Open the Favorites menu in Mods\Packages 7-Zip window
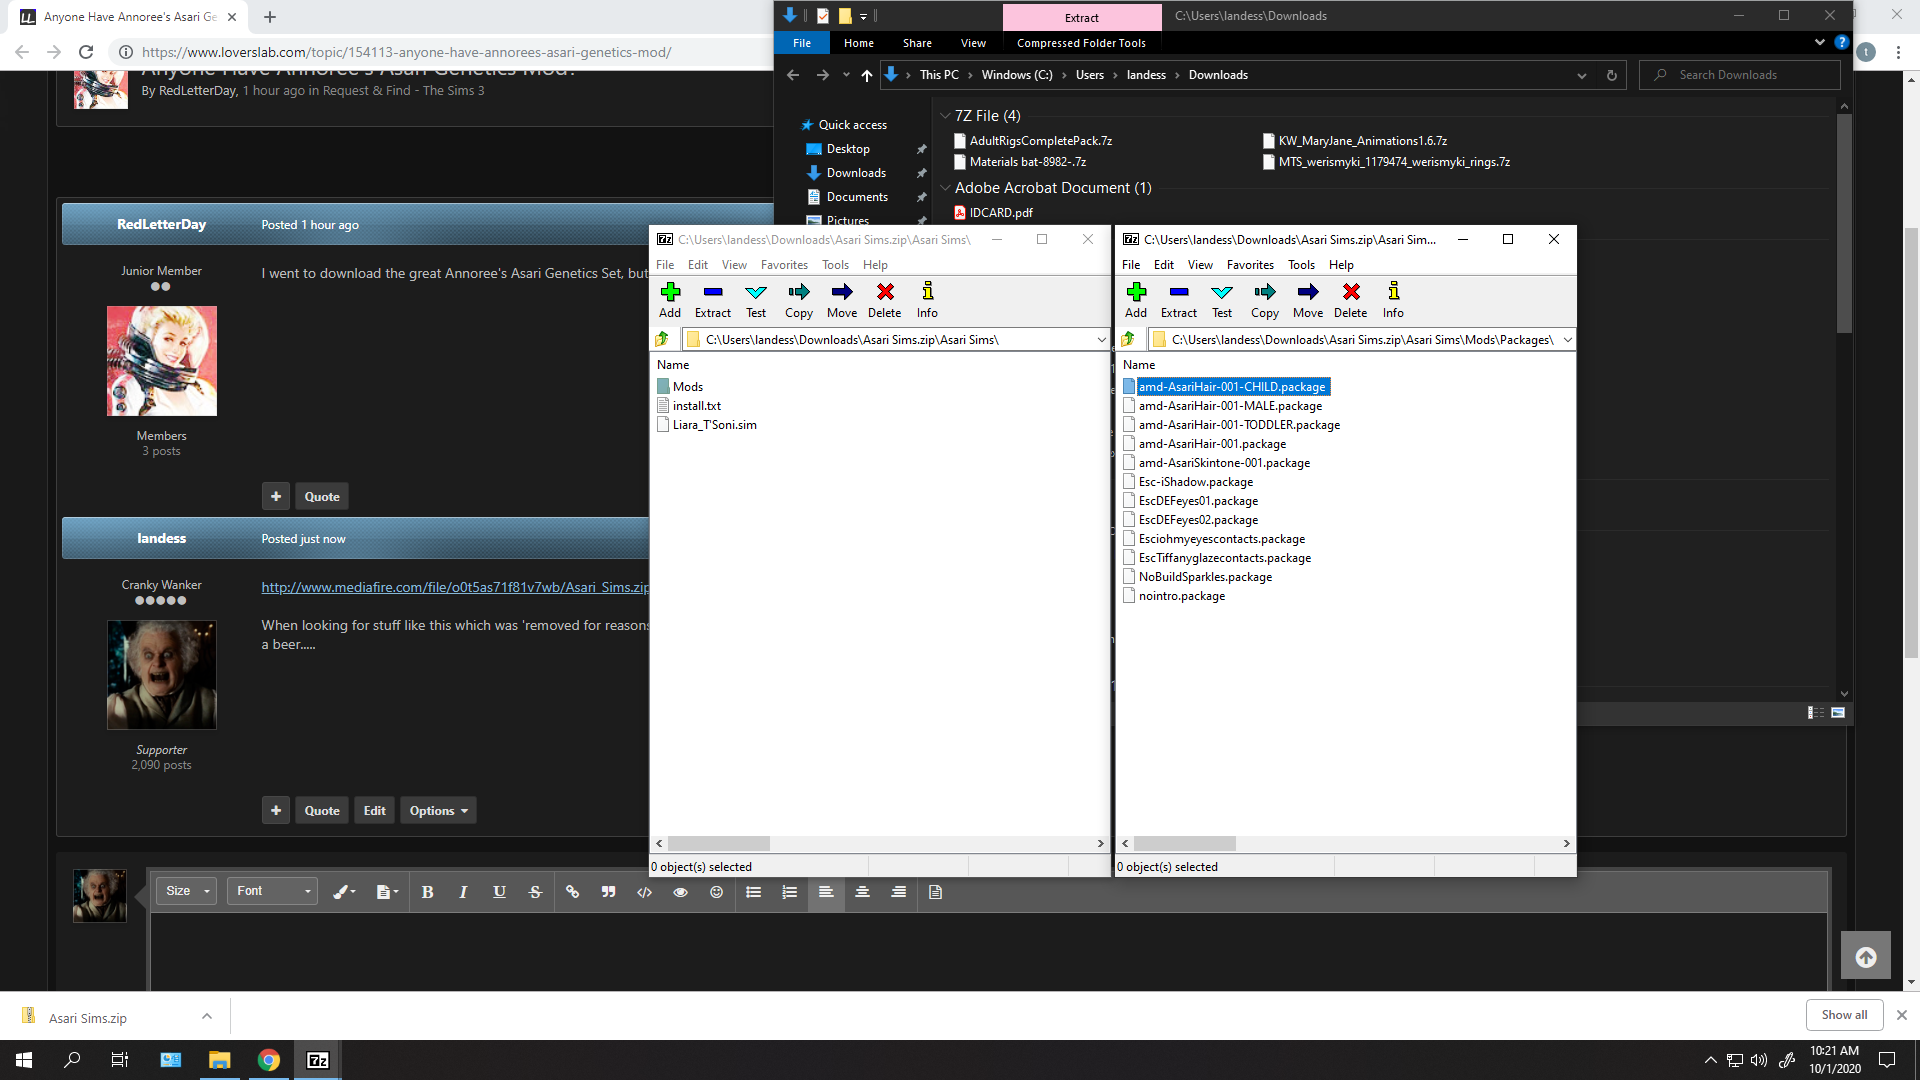1920x1080 pixels. [1250, 265]
